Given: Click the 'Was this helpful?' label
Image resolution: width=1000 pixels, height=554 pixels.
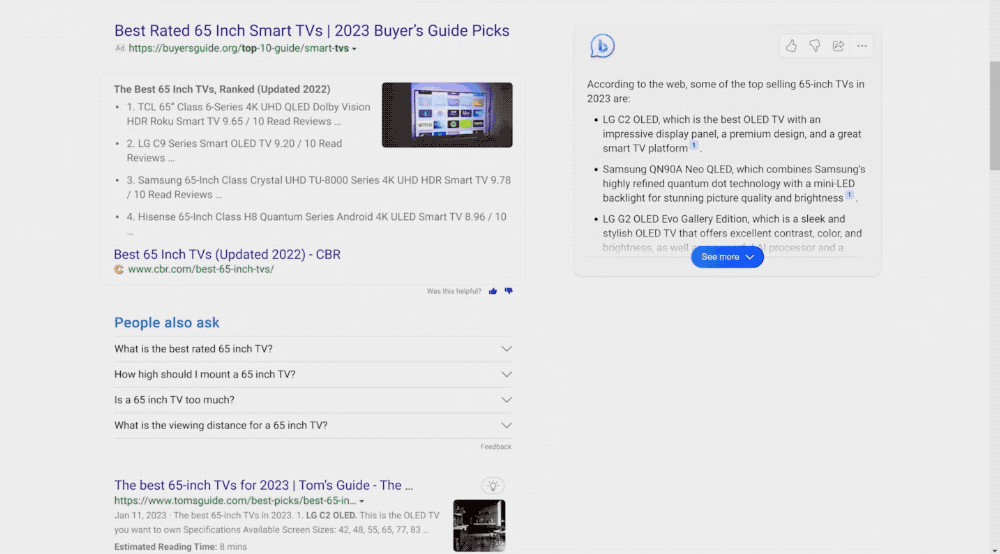Looking at the screenshot, I should 453,291.
